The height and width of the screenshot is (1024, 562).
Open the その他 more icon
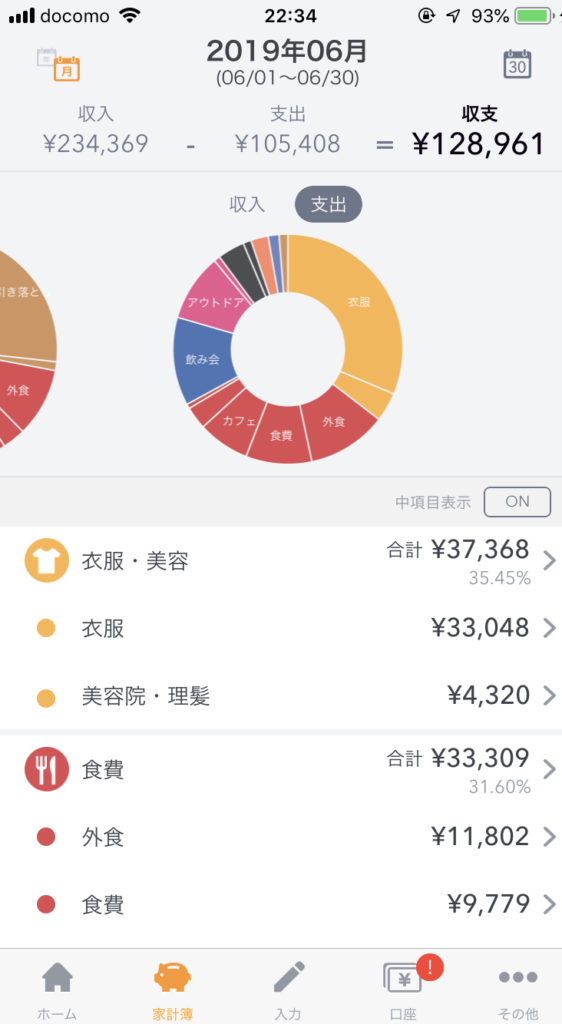(x=518, y=978)
